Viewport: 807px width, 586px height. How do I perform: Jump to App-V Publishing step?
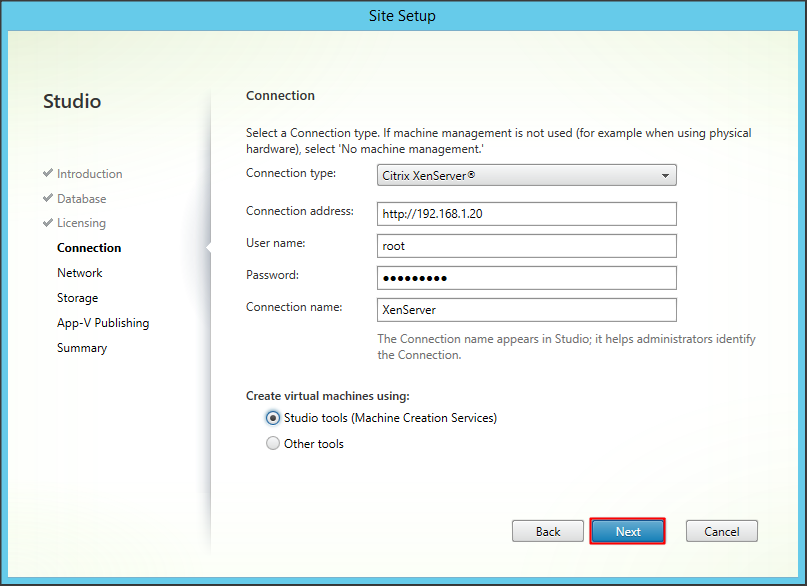(x=103, y=323)
